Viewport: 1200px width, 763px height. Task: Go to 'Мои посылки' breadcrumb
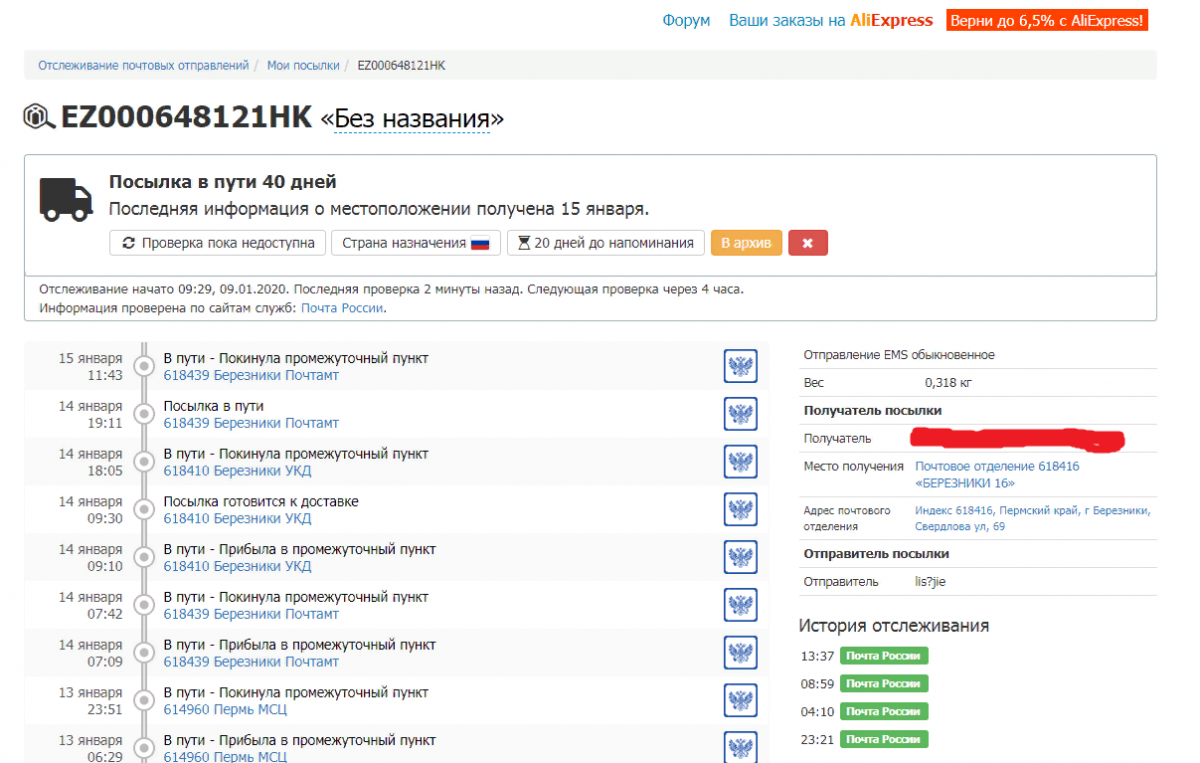tap(303, 65)
